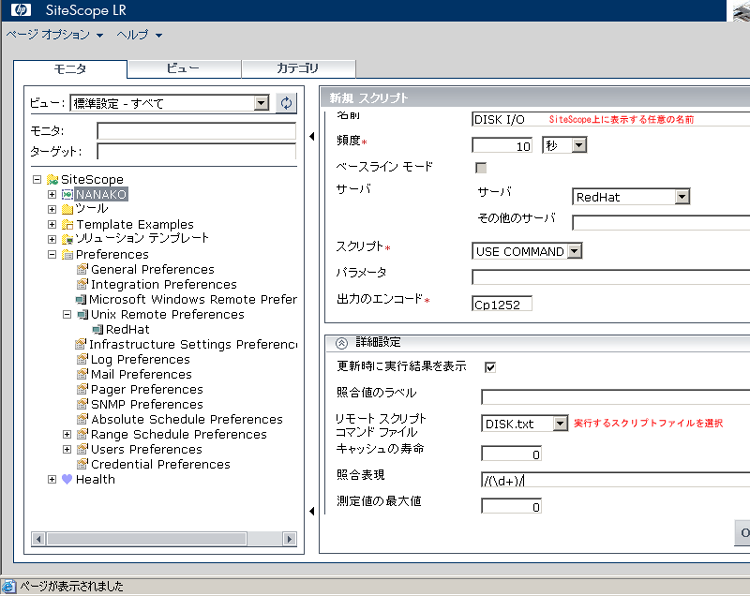Click the refresh view icon
This screenshot has height=596, width=750.
286,103
